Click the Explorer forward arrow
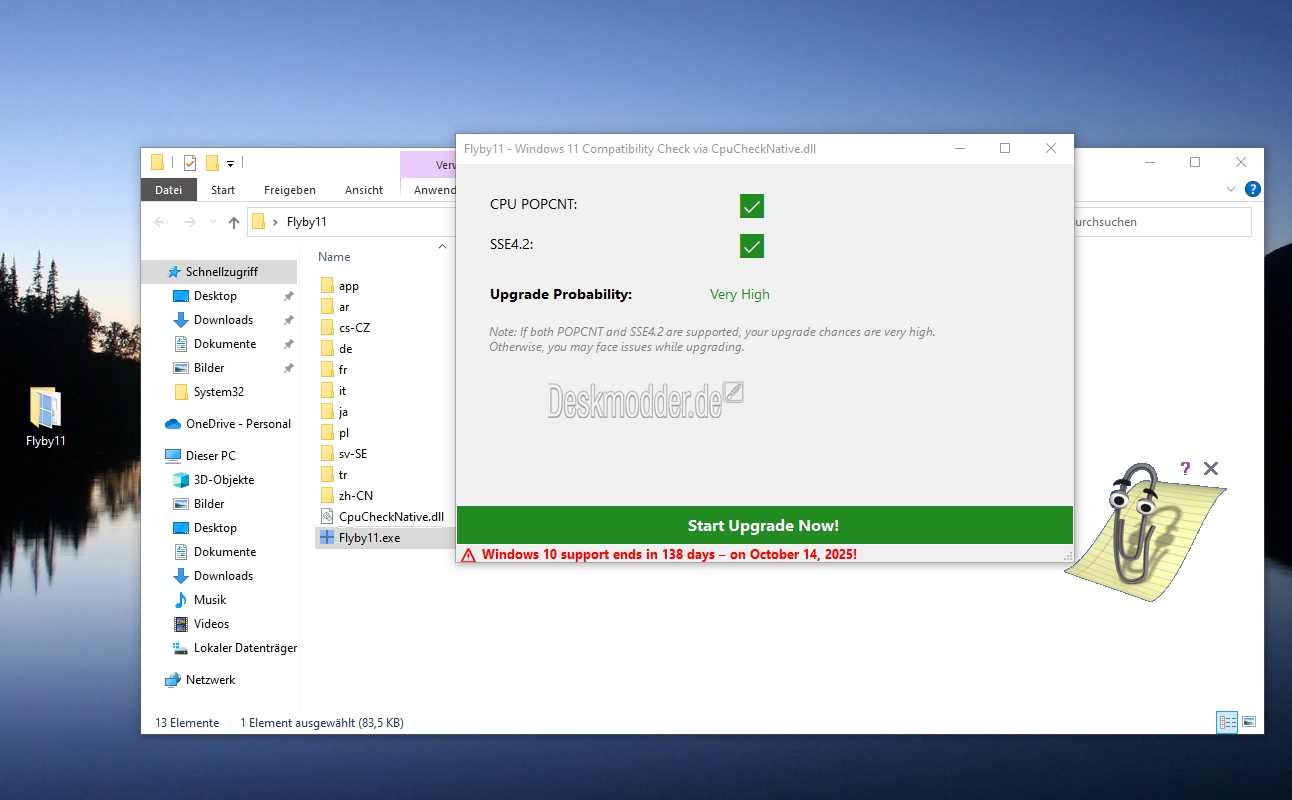1292x800 pixels. pyautogui.click(x=190, y=222)
